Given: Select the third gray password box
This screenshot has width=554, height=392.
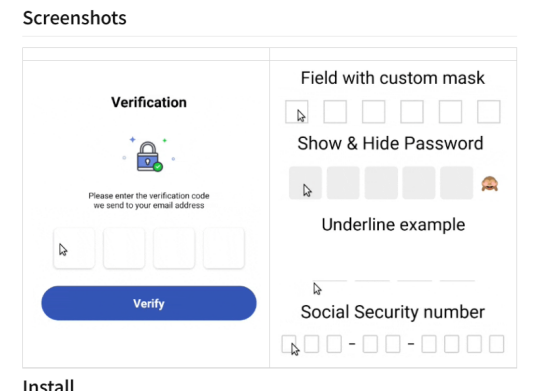Looking at the screenshot, I should [381, 183].
